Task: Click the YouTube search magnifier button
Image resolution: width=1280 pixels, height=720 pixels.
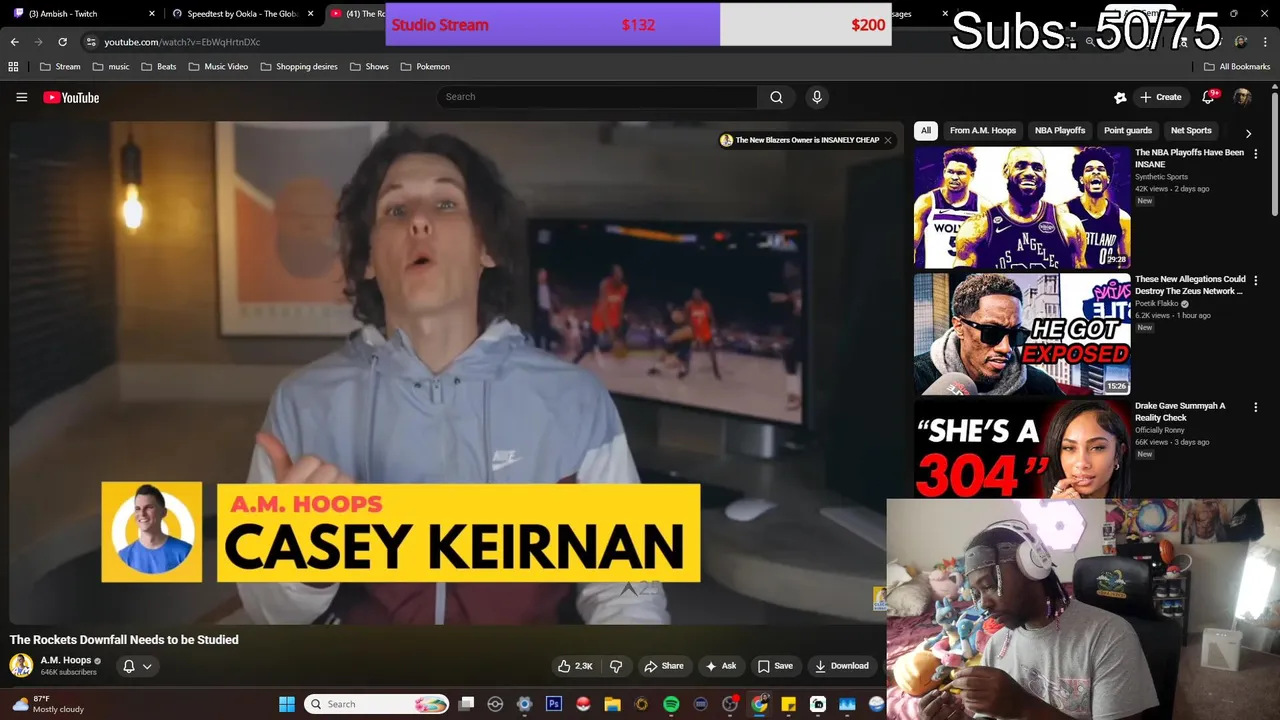Action: (776, 97)
